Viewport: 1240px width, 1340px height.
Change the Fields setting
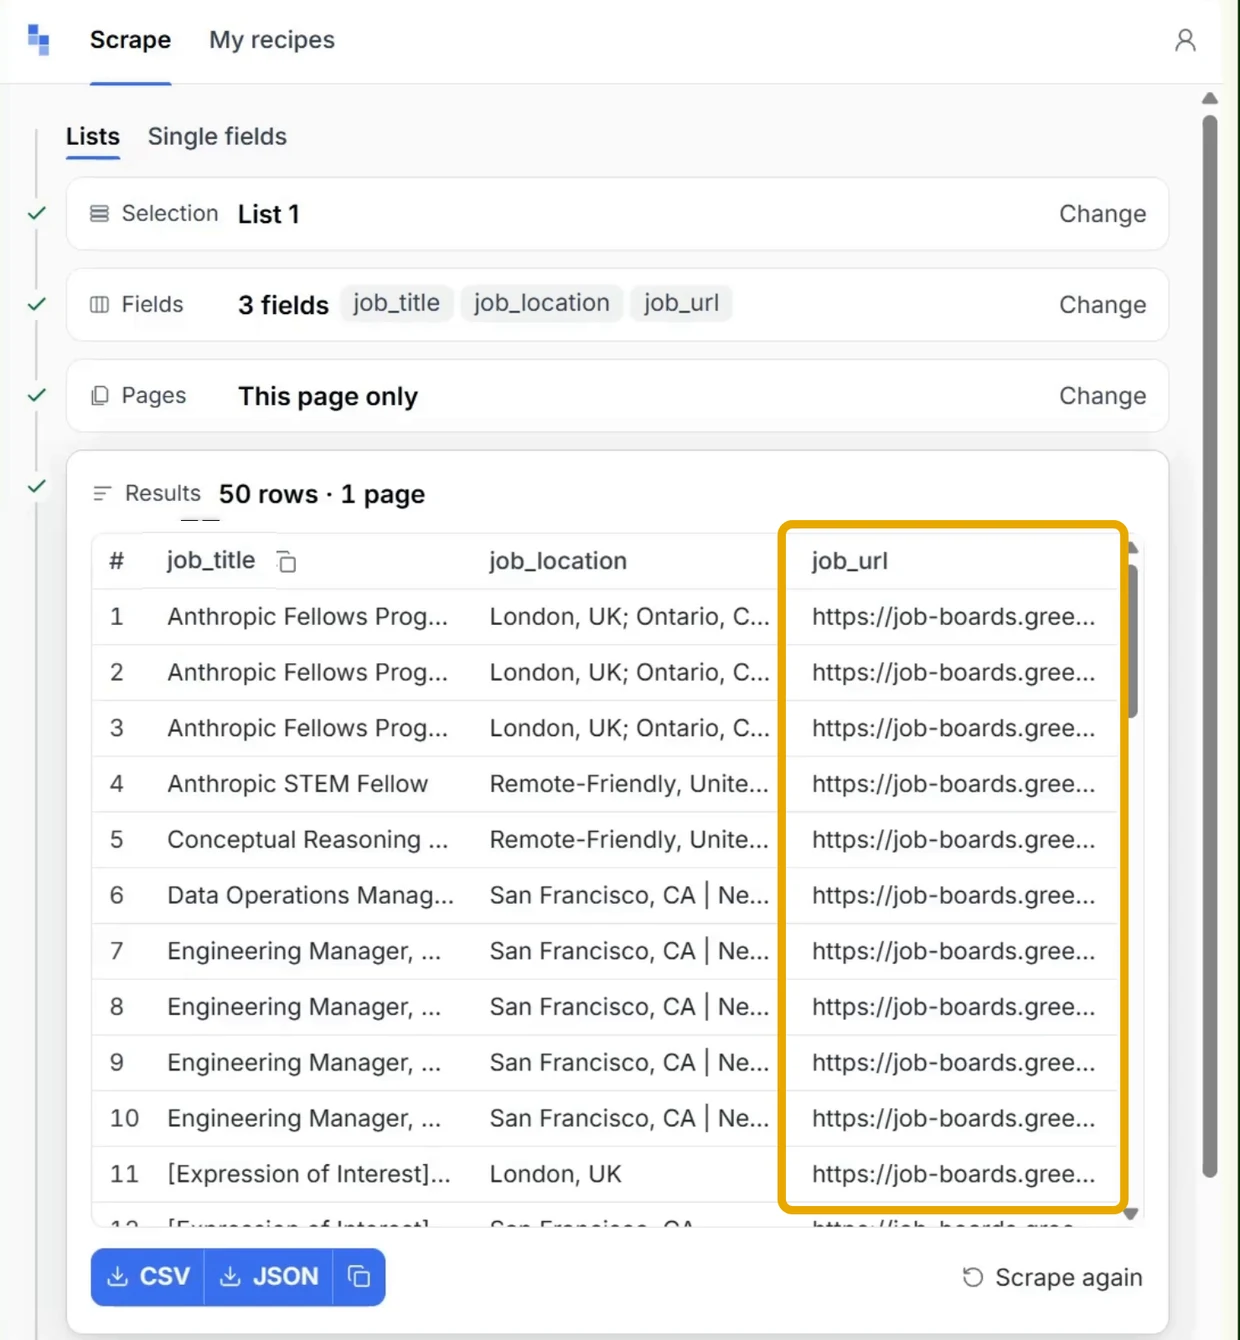point(1102,305)
